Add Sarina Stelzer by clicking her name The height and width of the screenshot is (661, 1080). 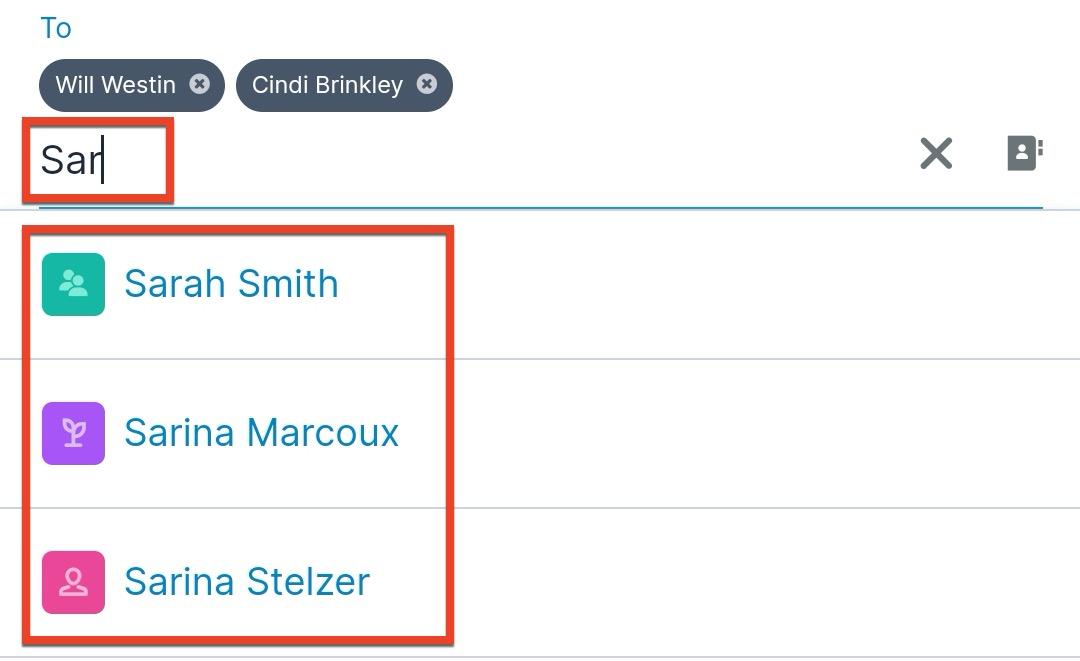tap(246, 582)
